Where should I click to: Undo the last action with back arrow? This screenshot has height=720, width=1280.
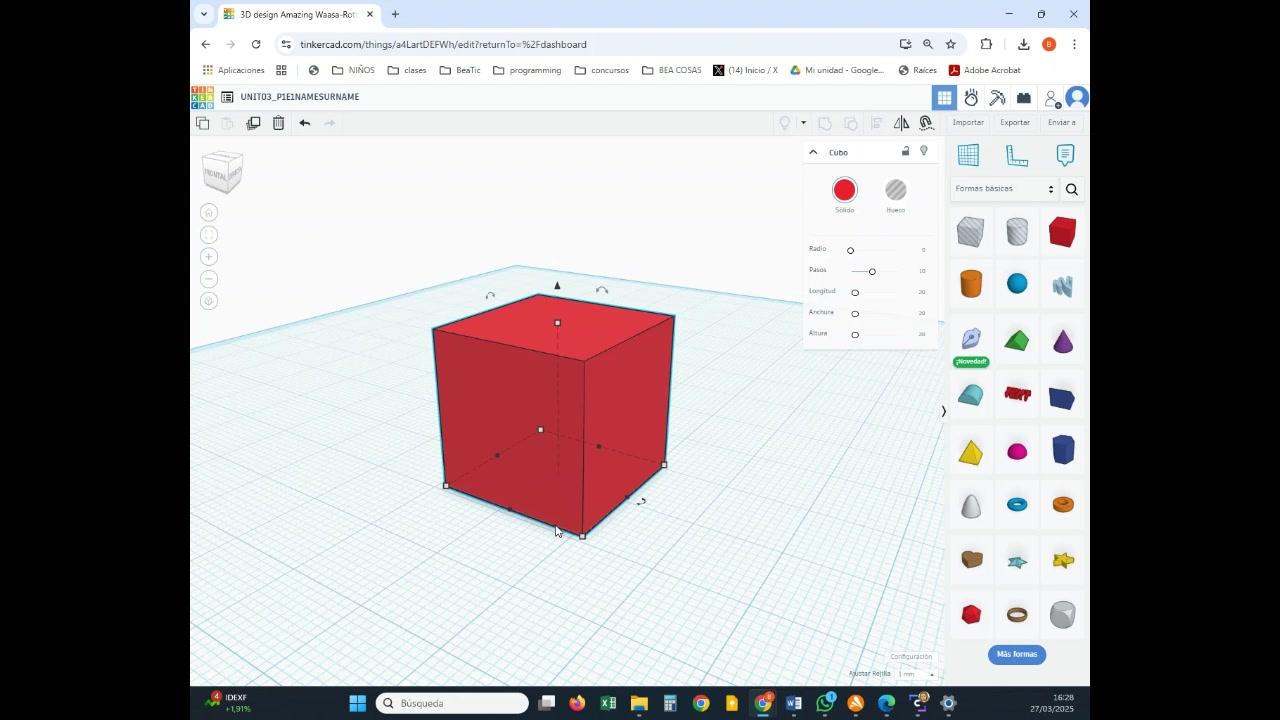pos(304,123)
